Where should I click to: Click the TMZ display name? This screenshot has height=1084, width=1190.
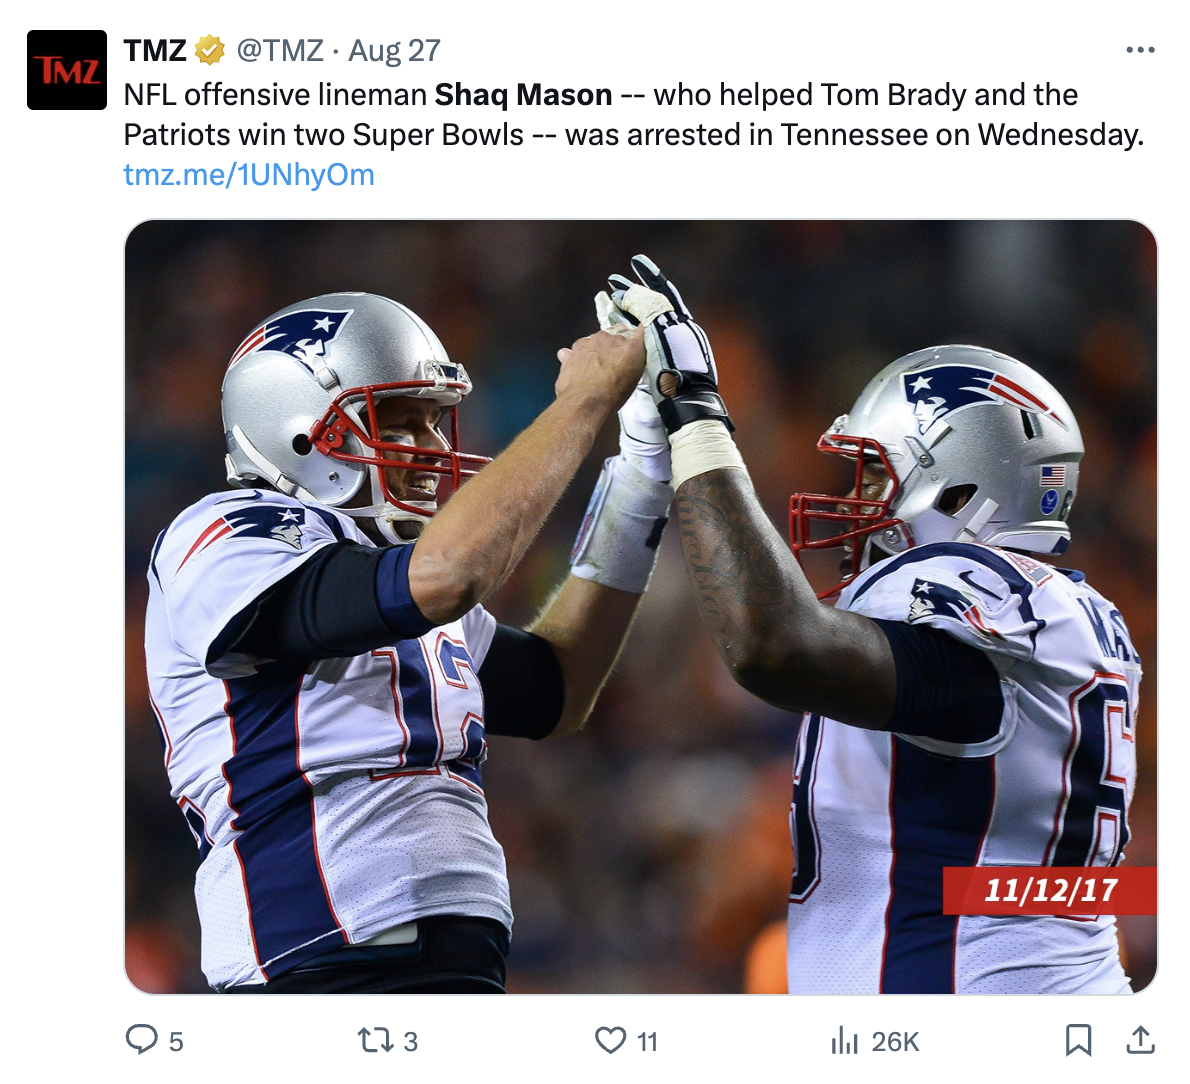coord(155,51)
